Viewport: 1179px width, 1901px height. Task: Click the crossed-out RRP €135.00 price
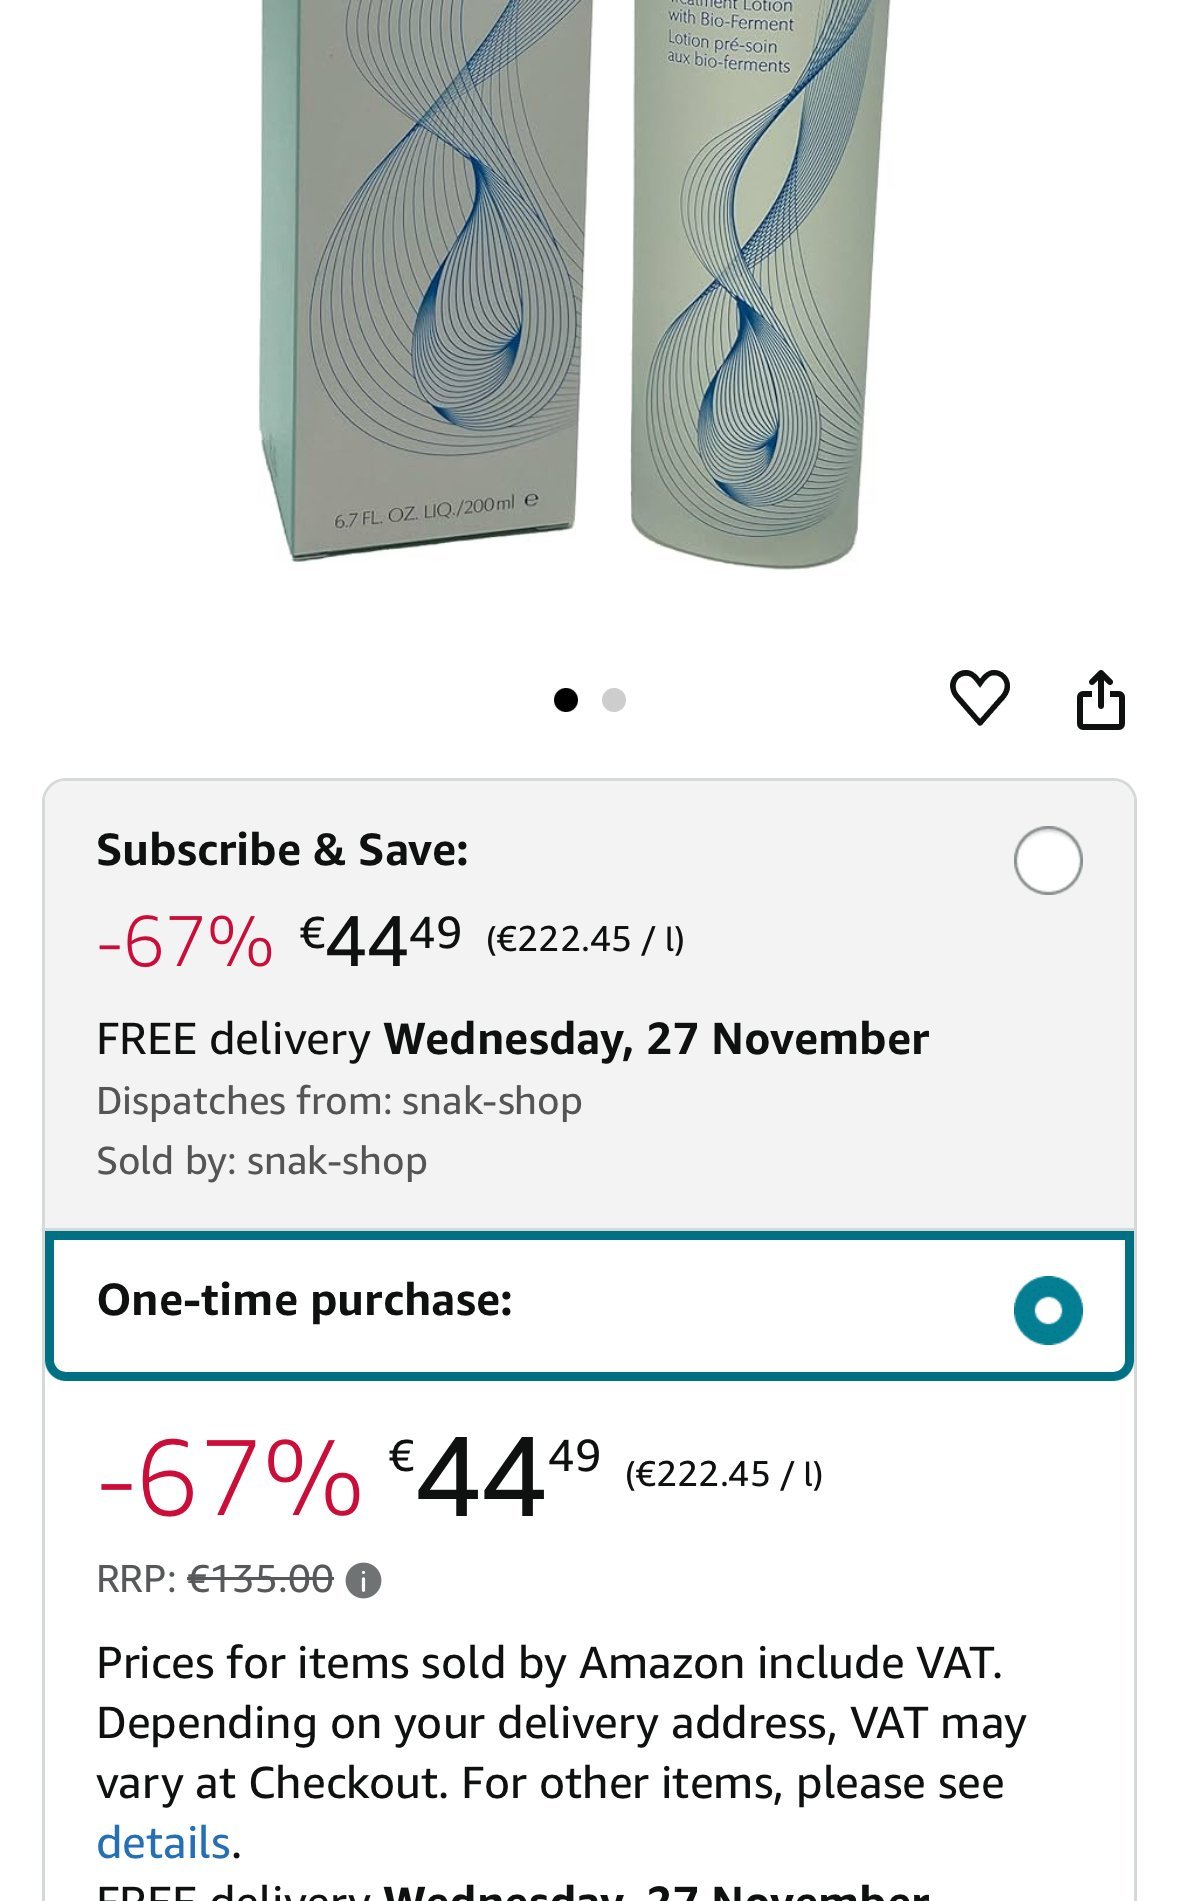tap(260, 1580)
